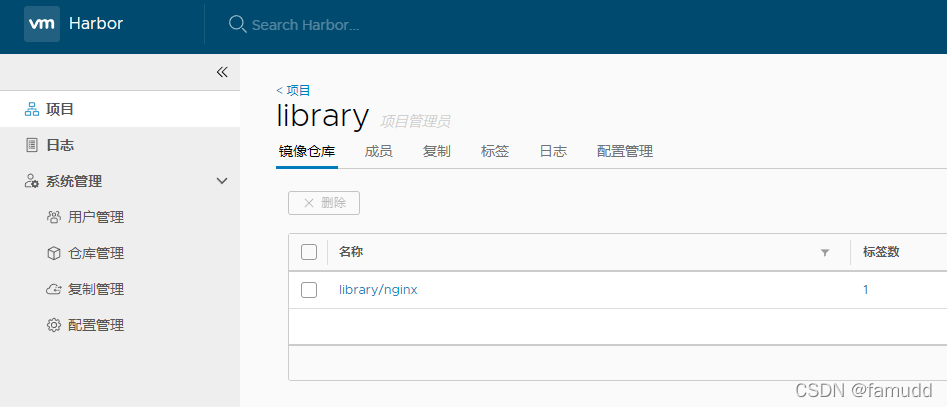
Task: Collapse the 系统管理 section chevron
Action: [x=222, y=181]
